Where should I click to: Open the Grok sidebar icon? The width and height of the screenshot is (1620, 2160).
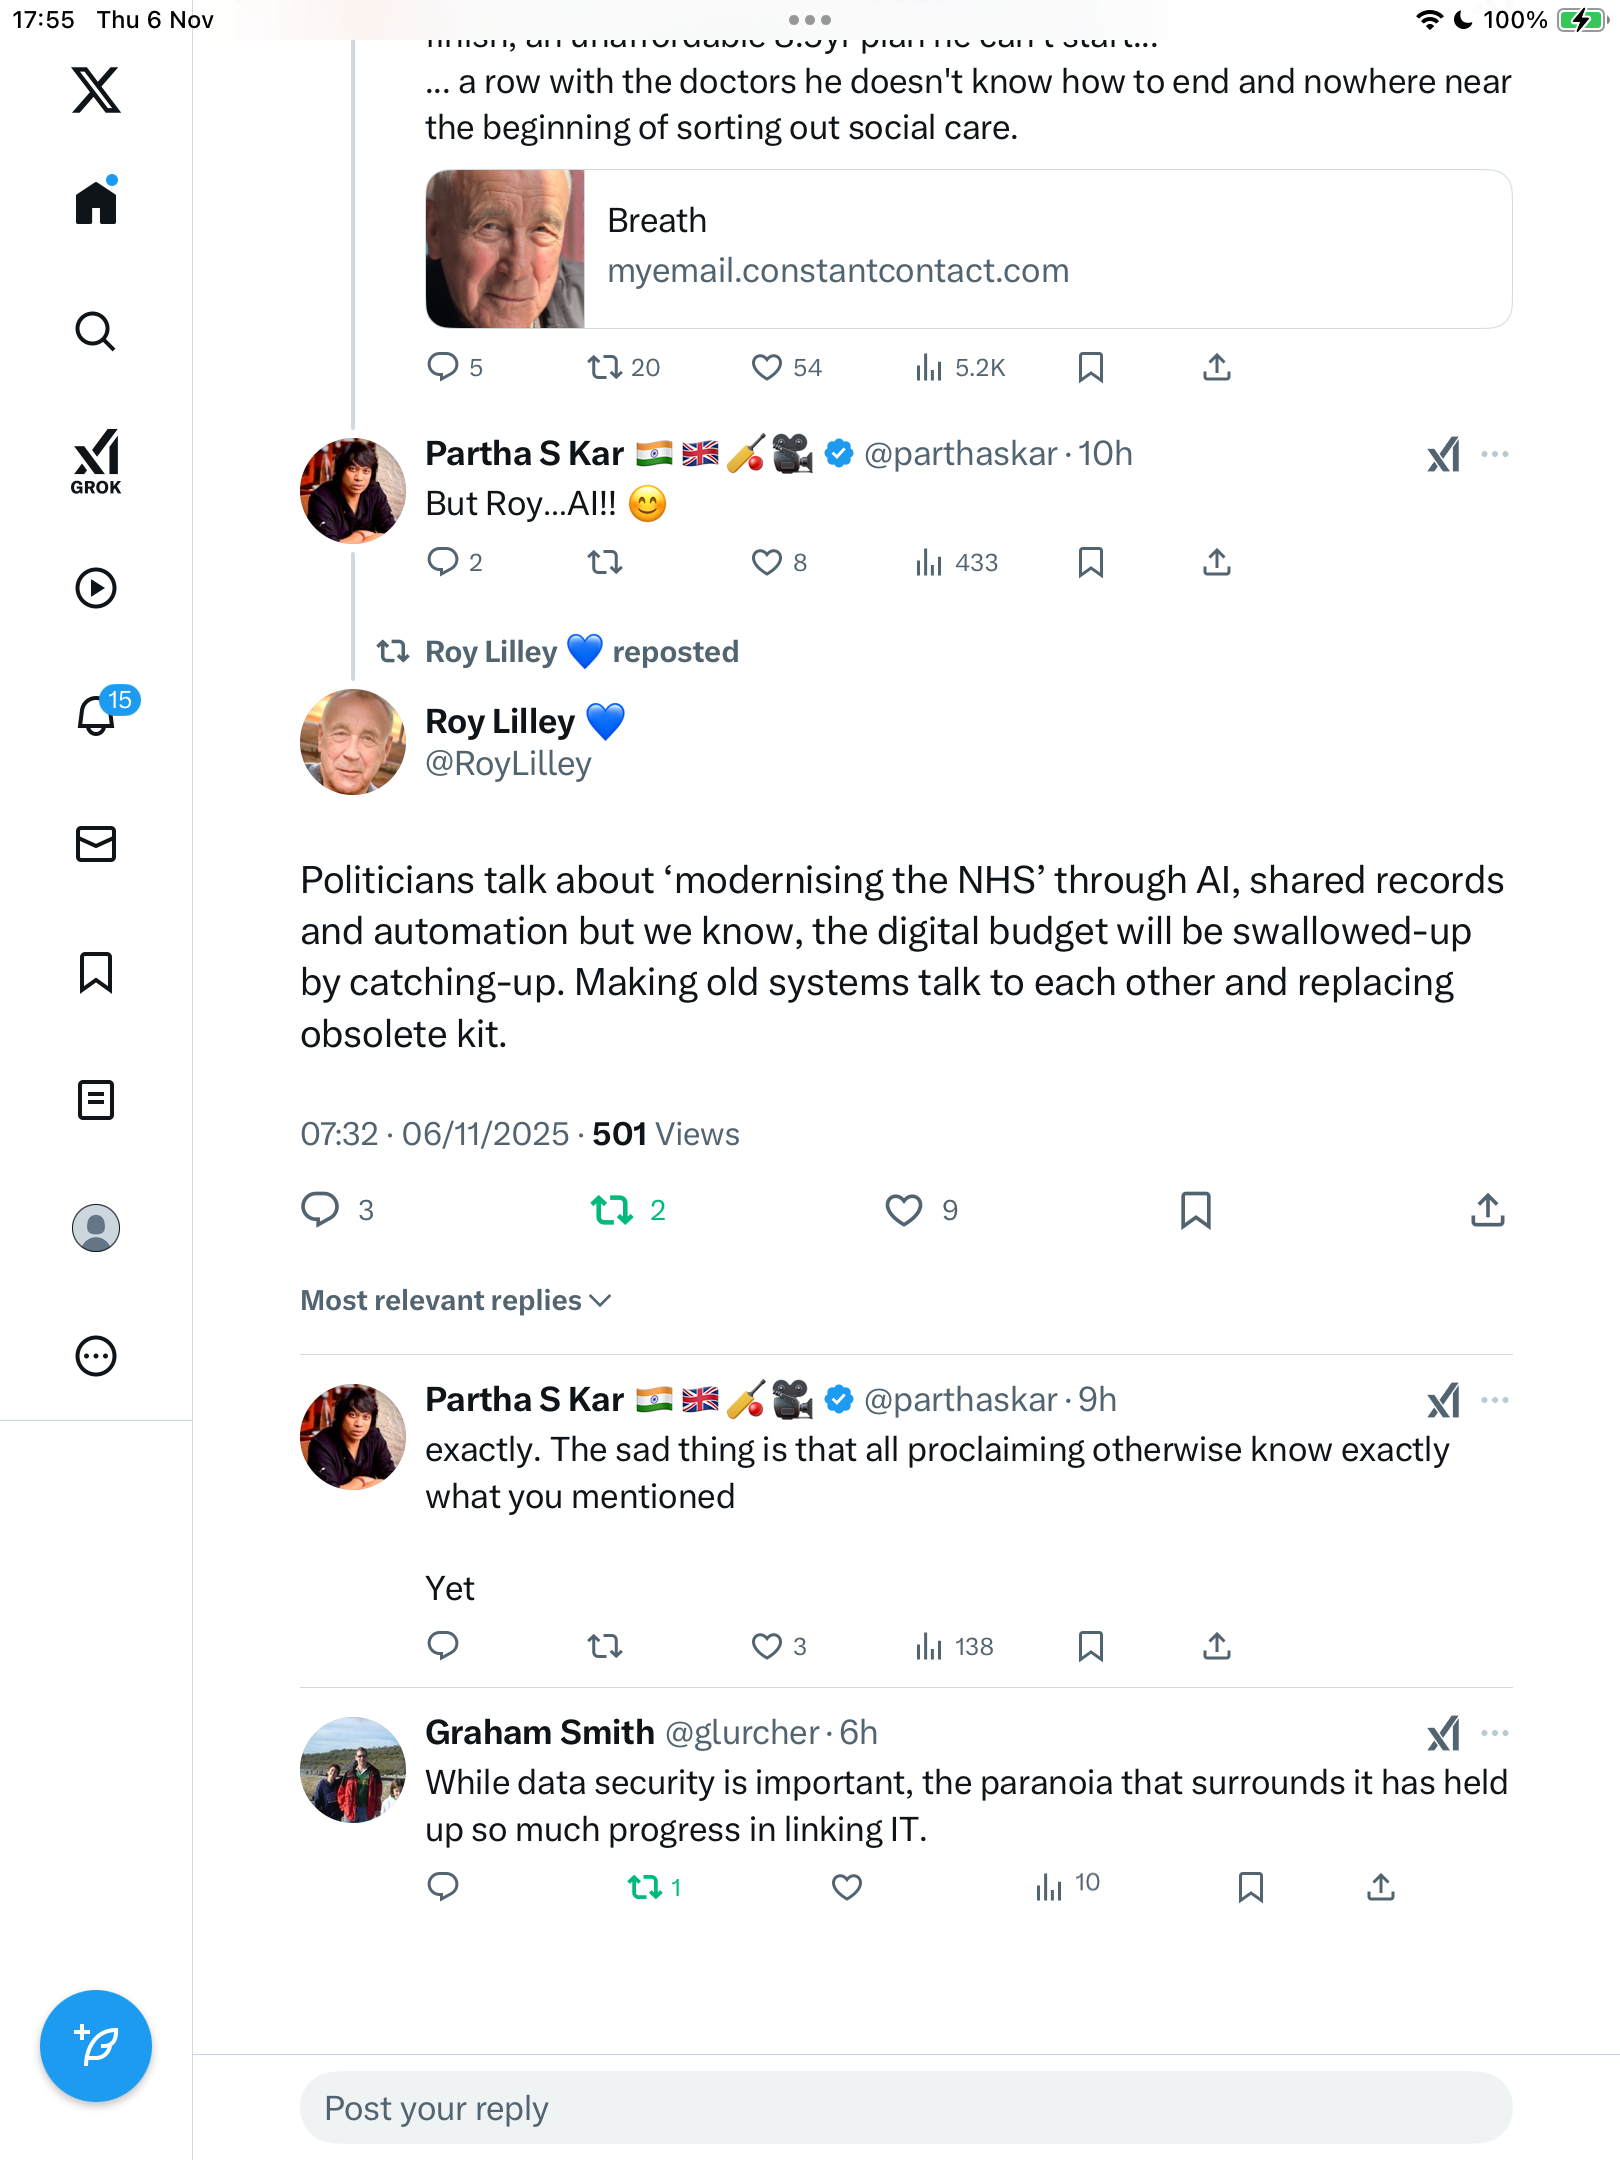coord(96,461)
